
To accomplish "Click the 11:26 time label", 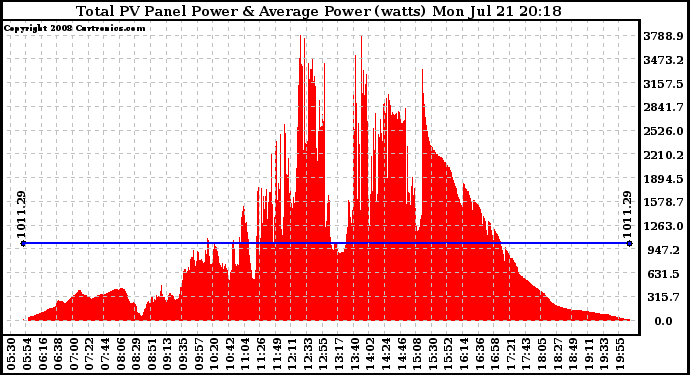I will pos(261,354).
